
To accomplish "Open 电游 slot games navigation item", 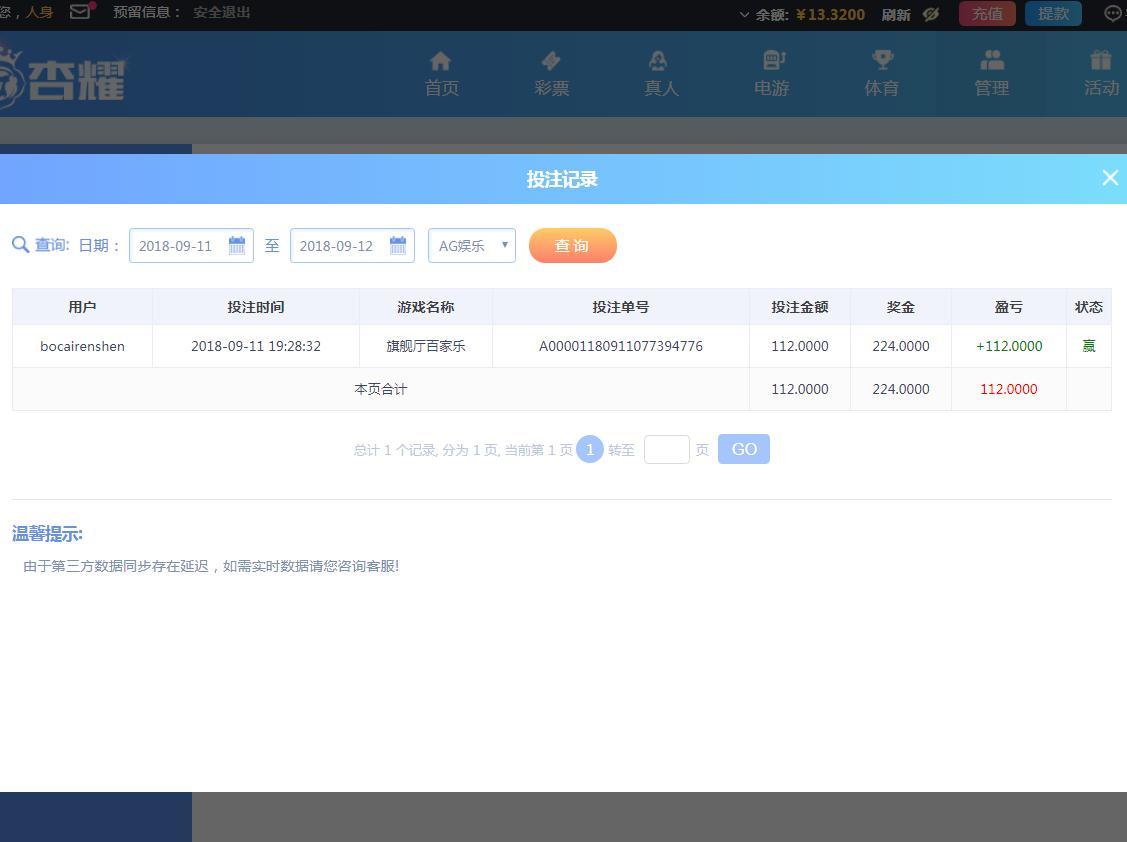I will pos(771,74).
